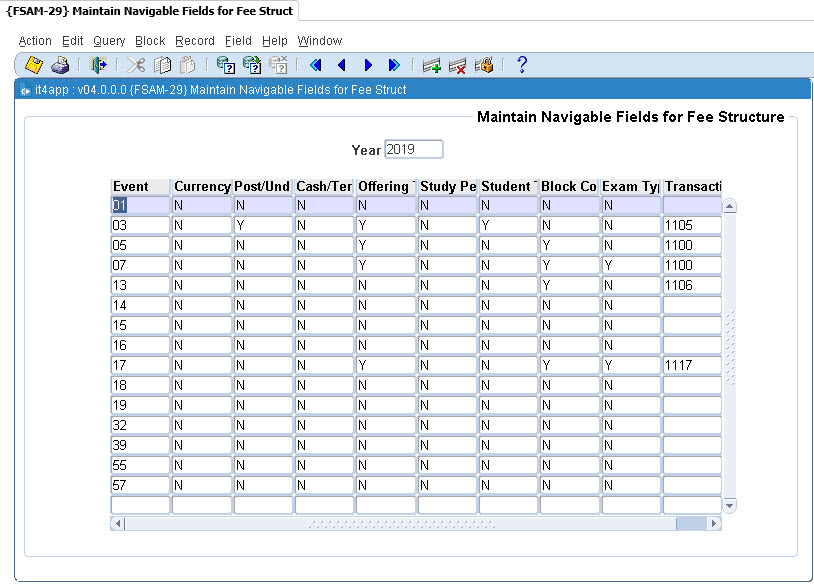814x584 pixels.
Task: Open the Help question mark icon
Action: tap(522, 65)
